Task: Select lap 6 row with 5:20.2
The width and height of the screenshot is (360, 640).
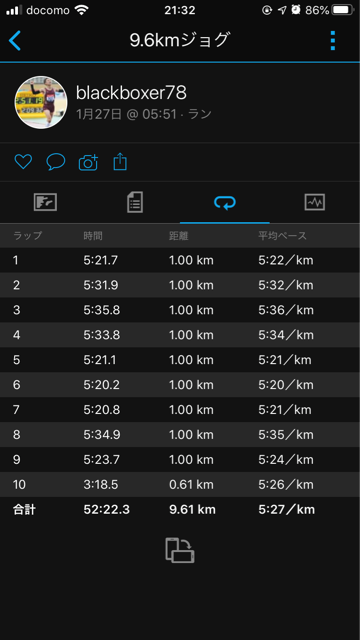Action: tap(180, 384)
